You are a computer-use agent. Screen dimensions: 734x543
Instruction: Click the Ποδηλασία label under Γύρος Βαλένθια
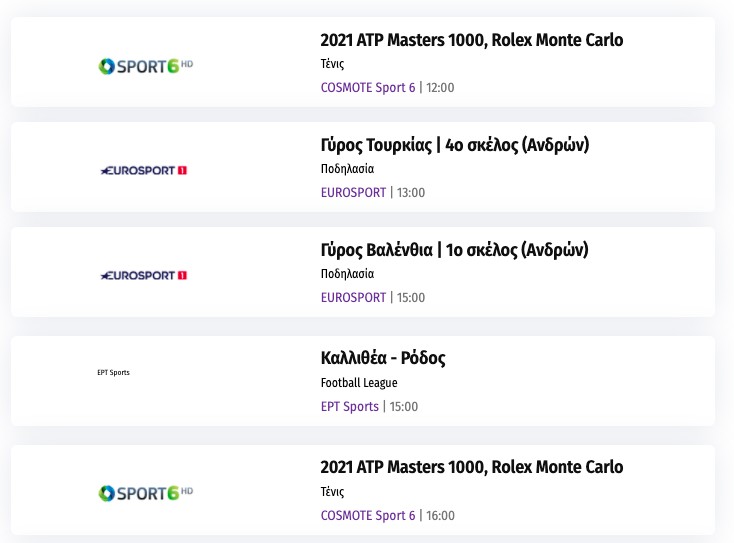tap(347, 274)
